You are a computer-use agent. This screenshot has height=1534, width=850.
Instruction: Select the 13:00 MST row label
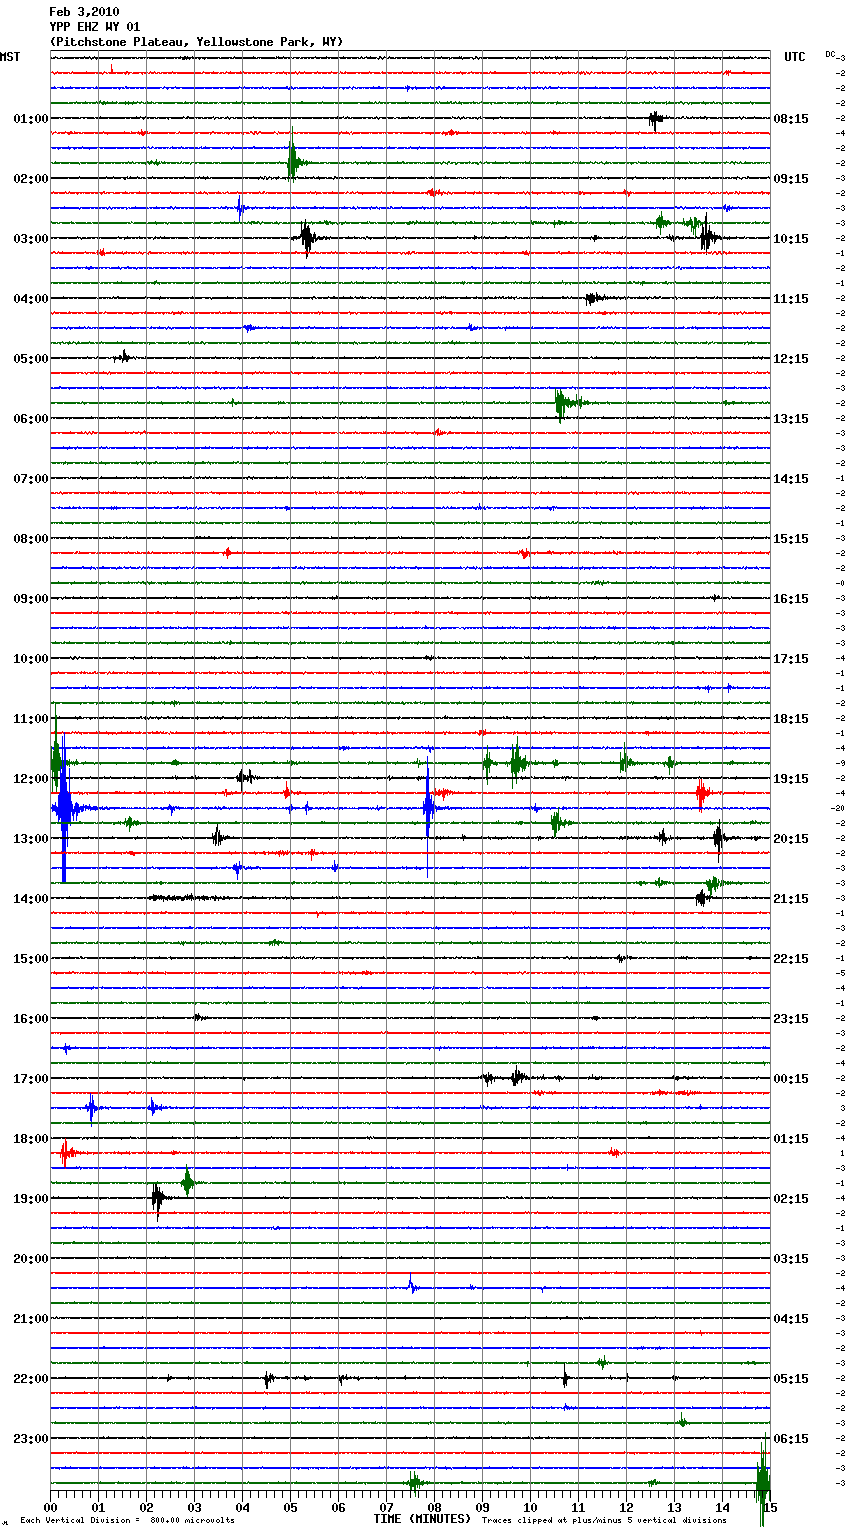coord(31,839)
